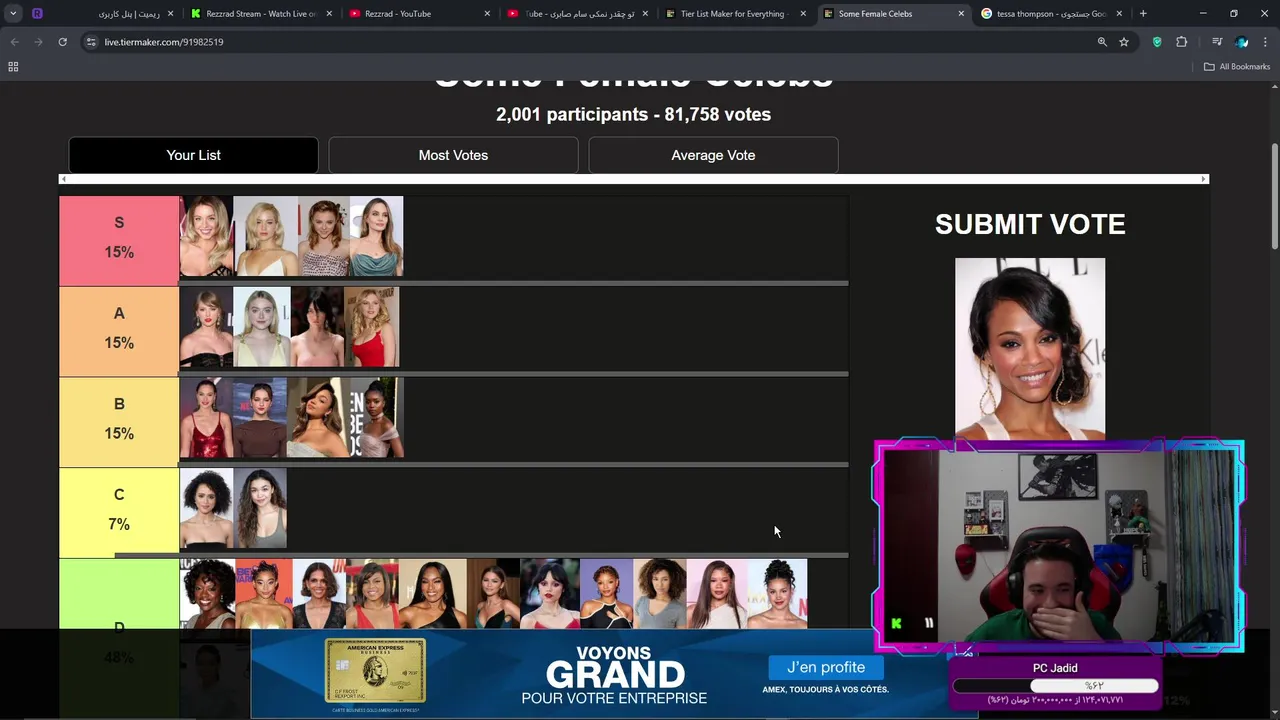Close the Tier List Maker for Everything tab
Screen dimensions: 1280x720
803,14
